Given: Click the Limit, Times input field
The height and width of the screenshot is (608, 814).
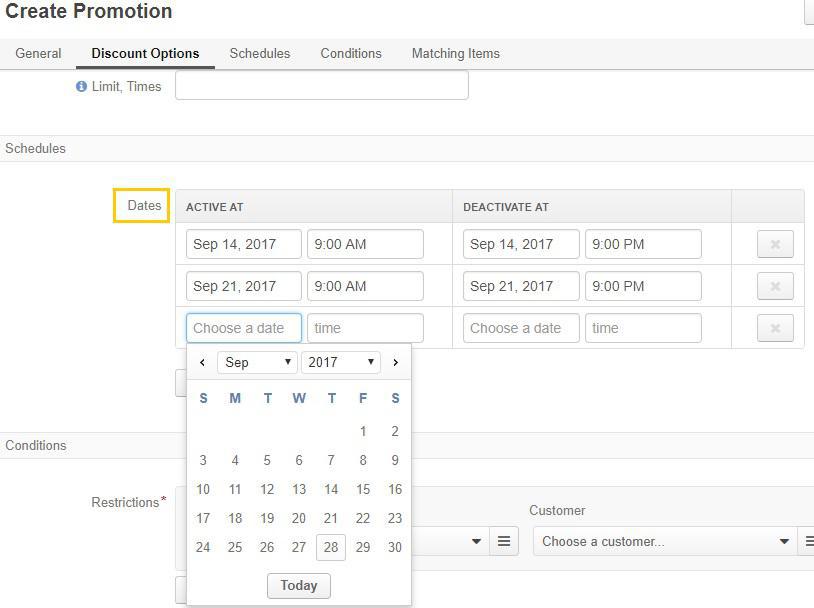Looking at the screenshot, I should point(322,85).
